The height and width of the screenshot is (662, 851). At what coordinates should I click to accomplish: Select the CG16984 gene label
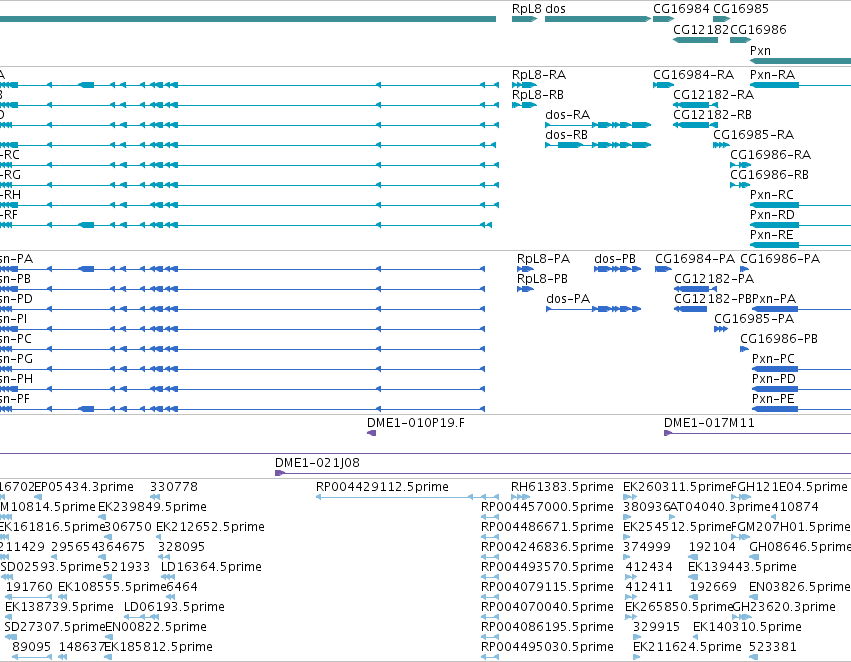click(x=681, y=9)
